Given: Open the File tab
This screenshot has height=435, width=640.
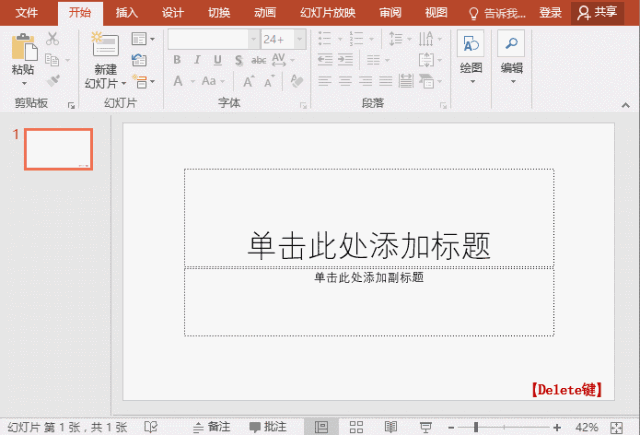Looking at the screenshot, I should click(27, 13).
